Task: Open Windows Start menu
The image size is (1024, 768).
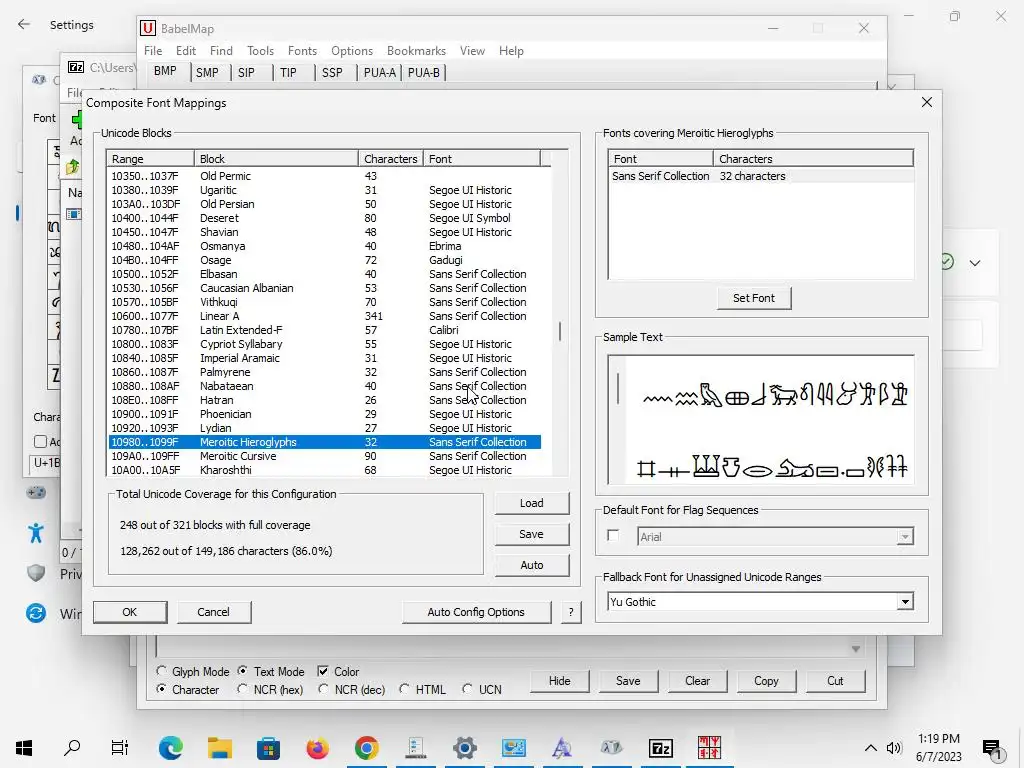Action: (24, 748)
